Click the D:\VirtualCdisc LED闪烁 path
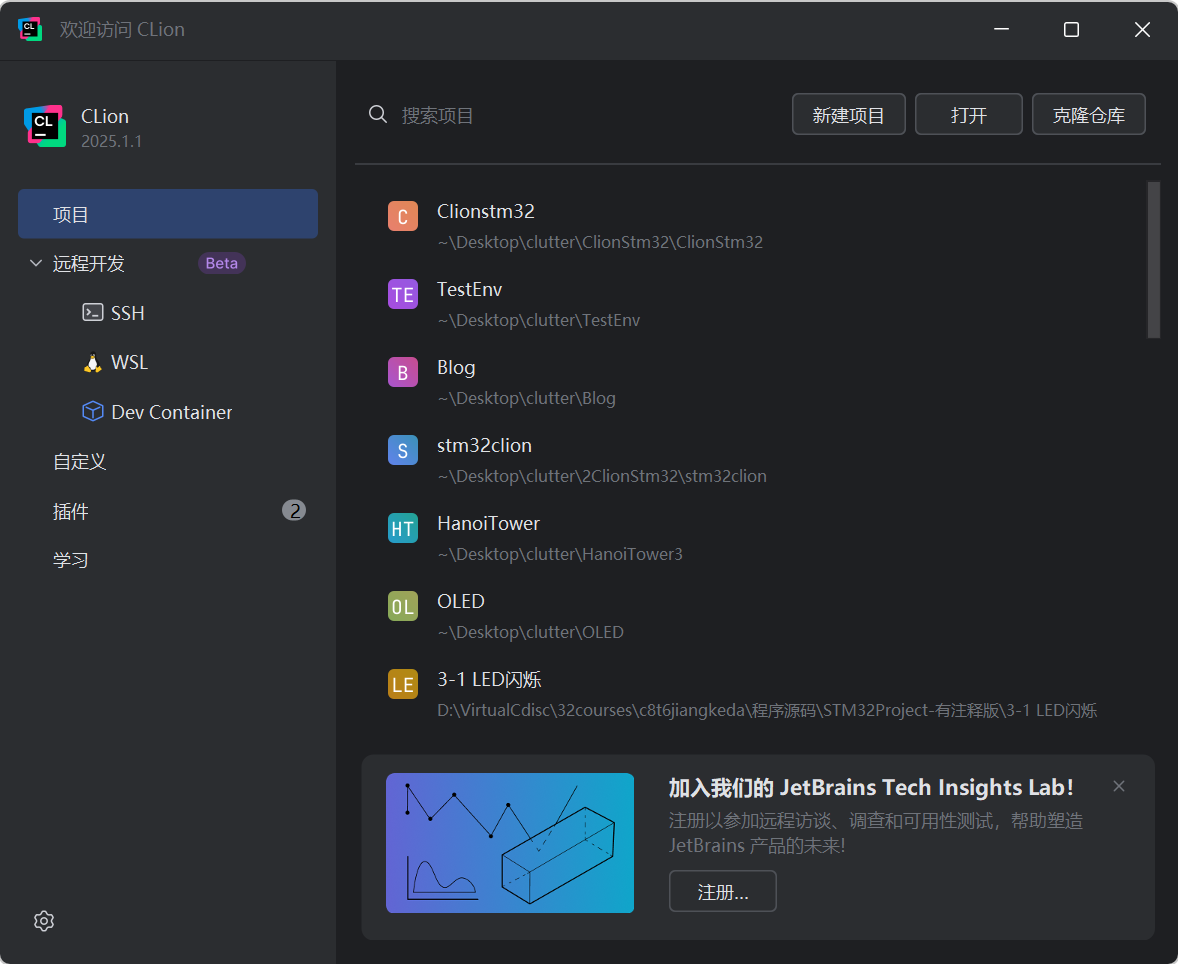 click(767, 710)
